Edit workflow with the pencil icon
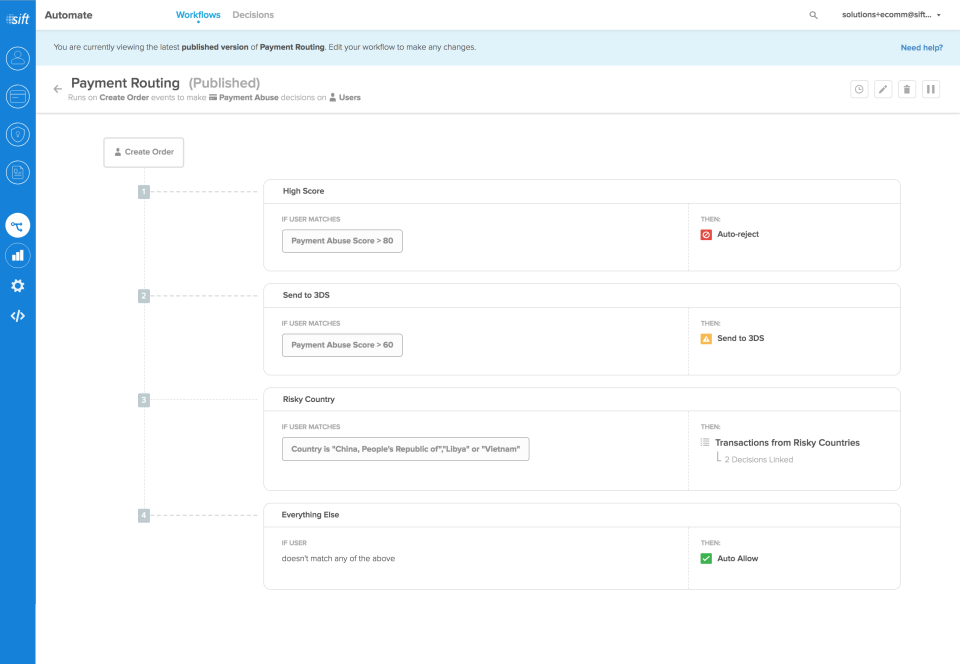Viewport: 960px width, 664px height. click(x=883, y=89)
